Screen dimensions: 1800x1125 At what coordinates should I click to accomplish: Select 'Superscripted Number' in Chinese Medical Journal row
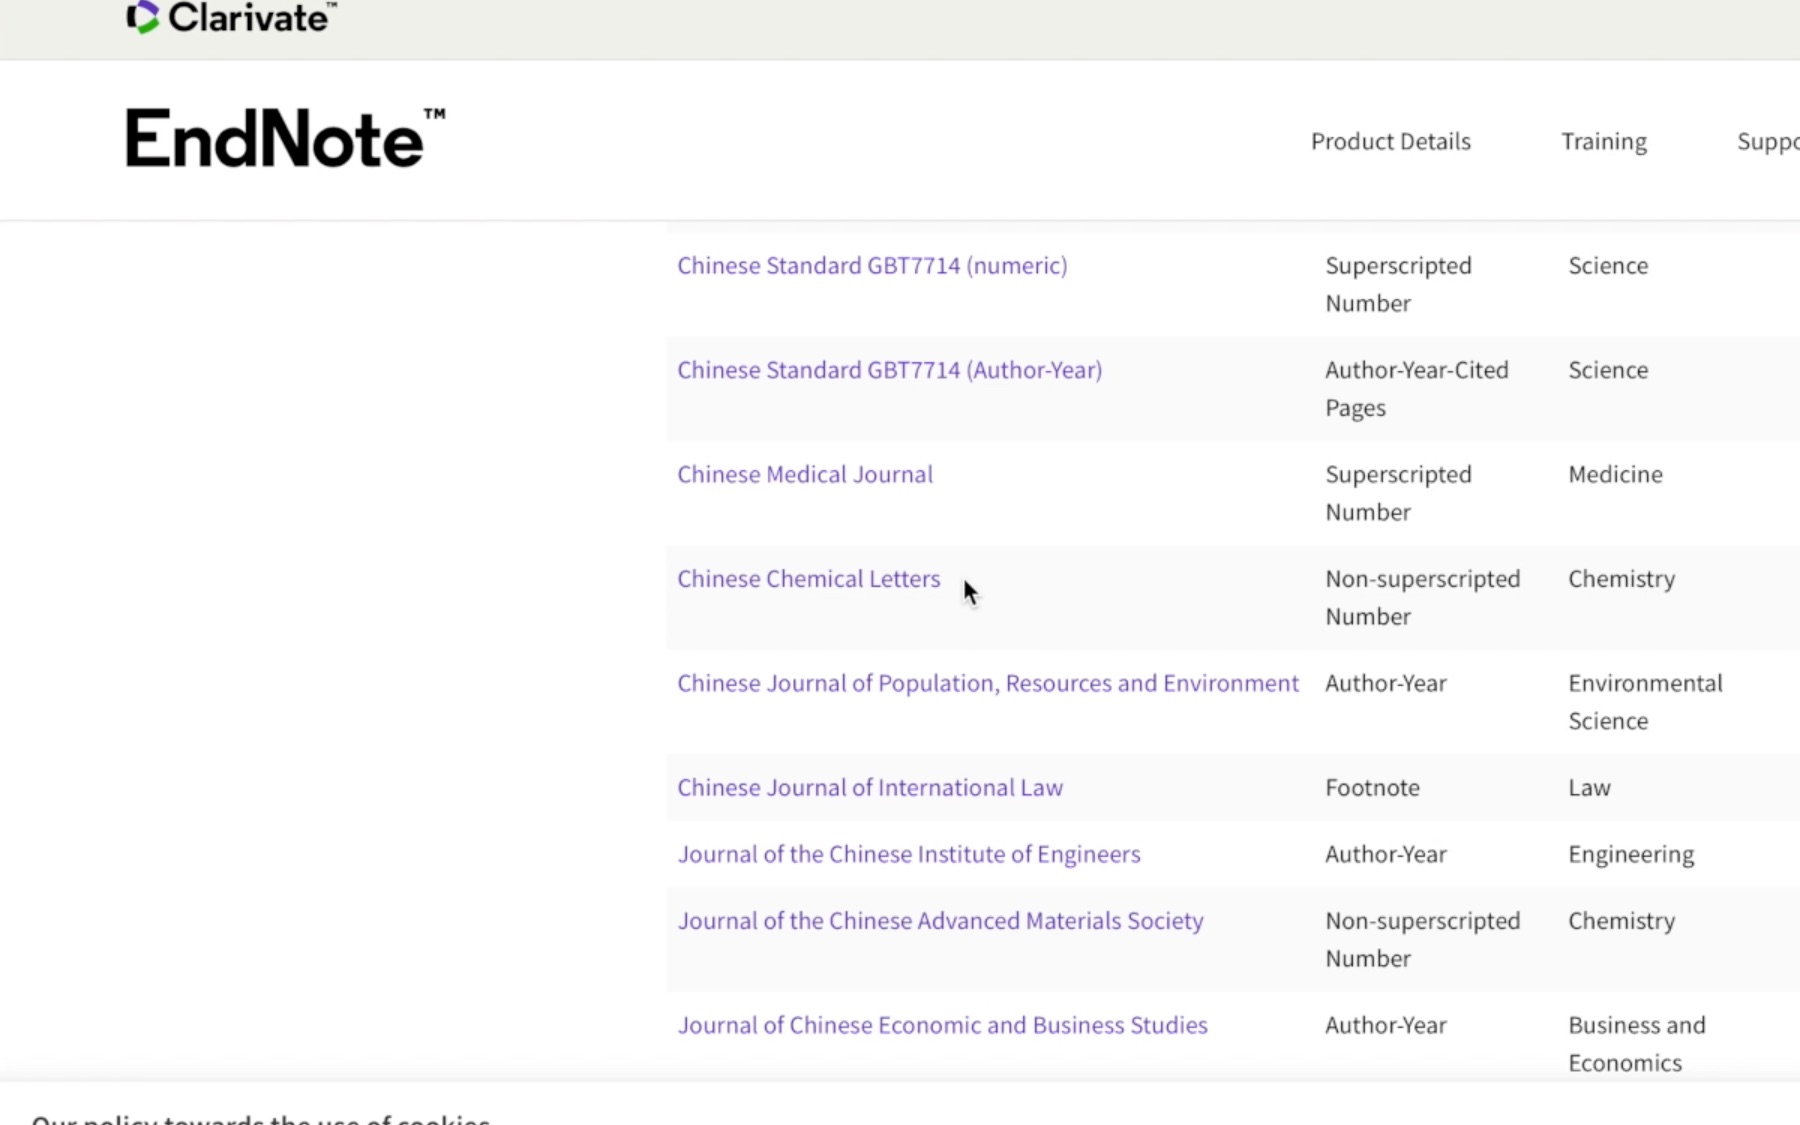click(1398, 493)
